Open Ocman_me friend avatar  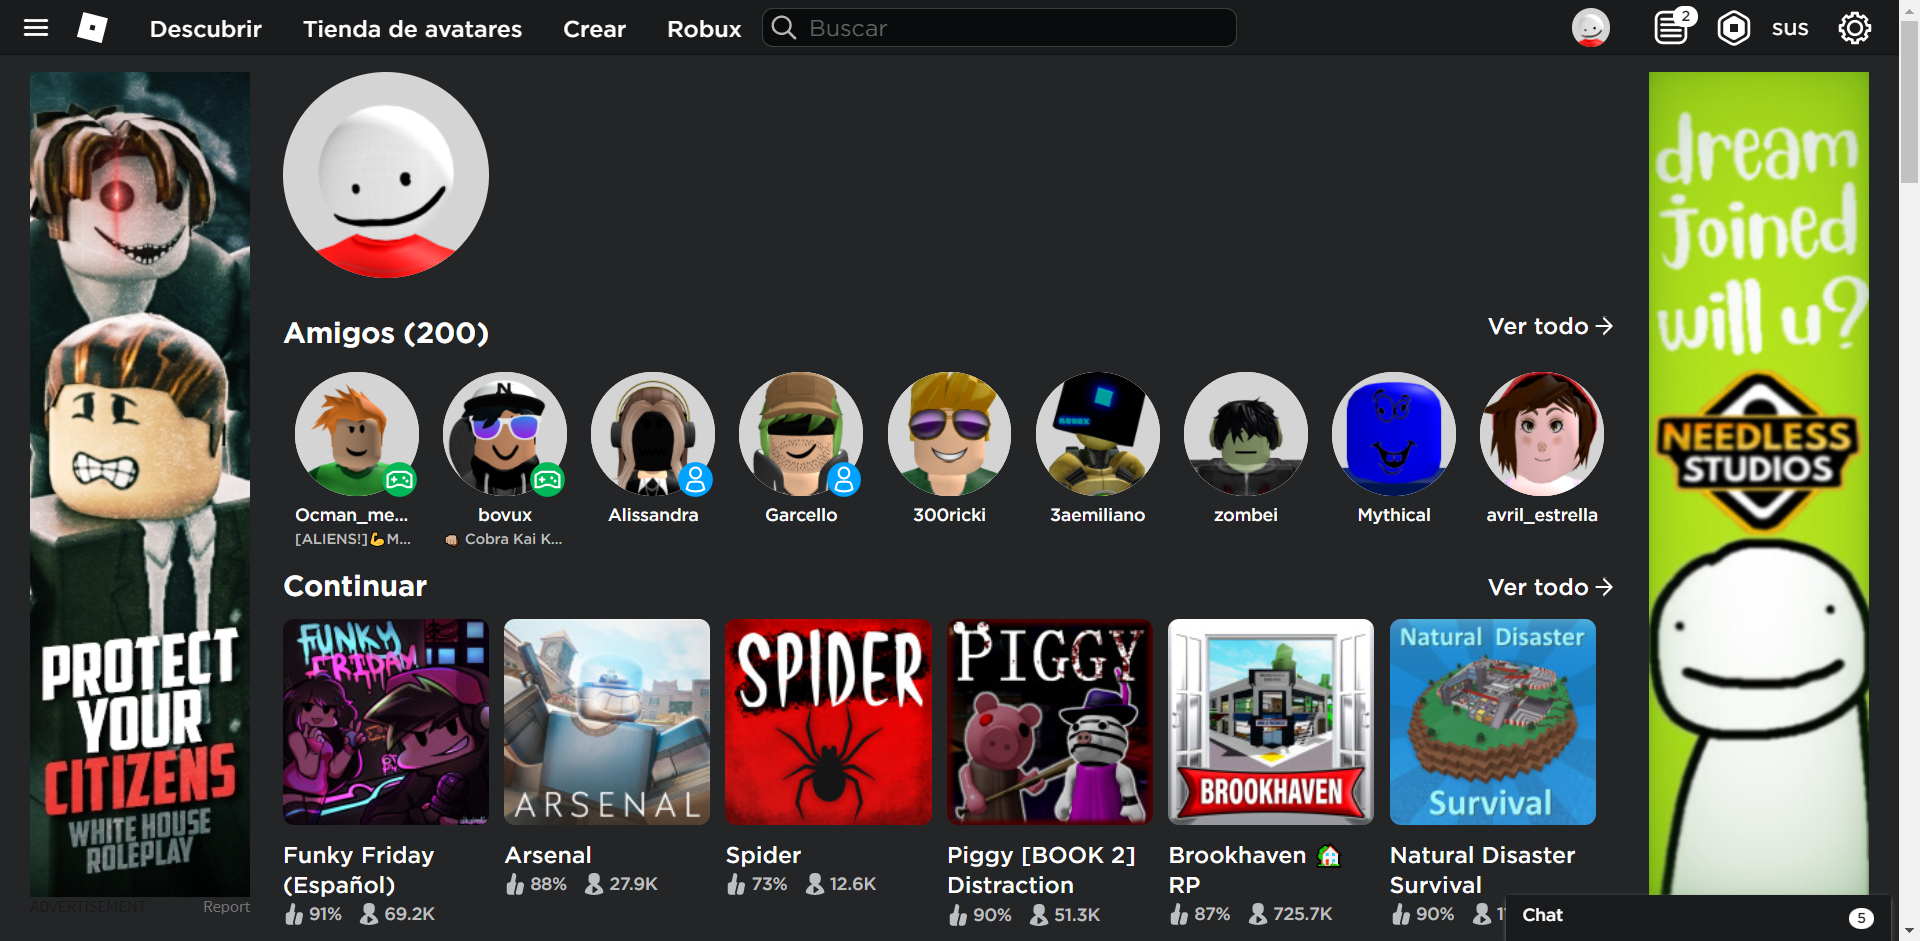coord(357,434)
